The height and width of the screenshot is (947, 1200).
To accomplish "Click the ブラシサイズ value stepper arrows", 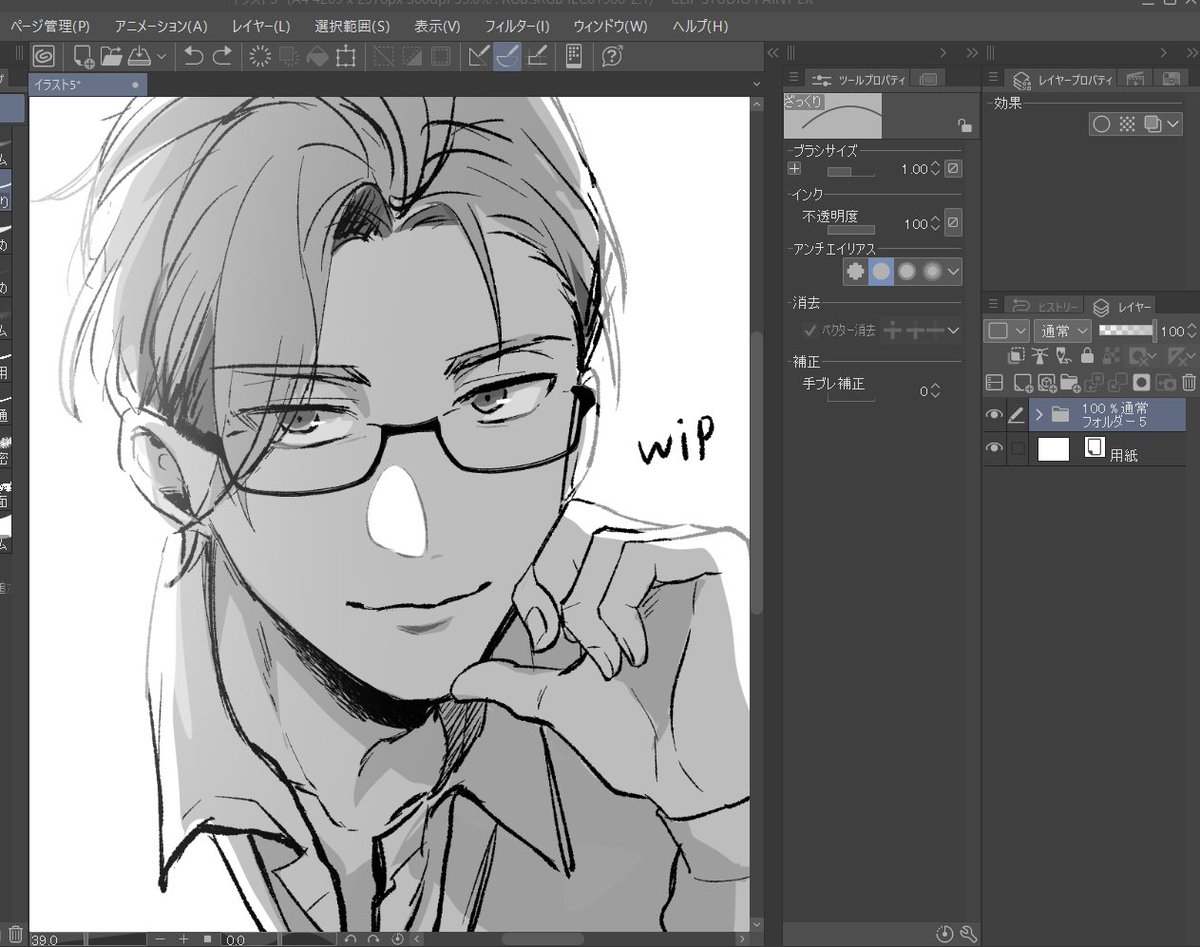I will (x=935, y=169).
